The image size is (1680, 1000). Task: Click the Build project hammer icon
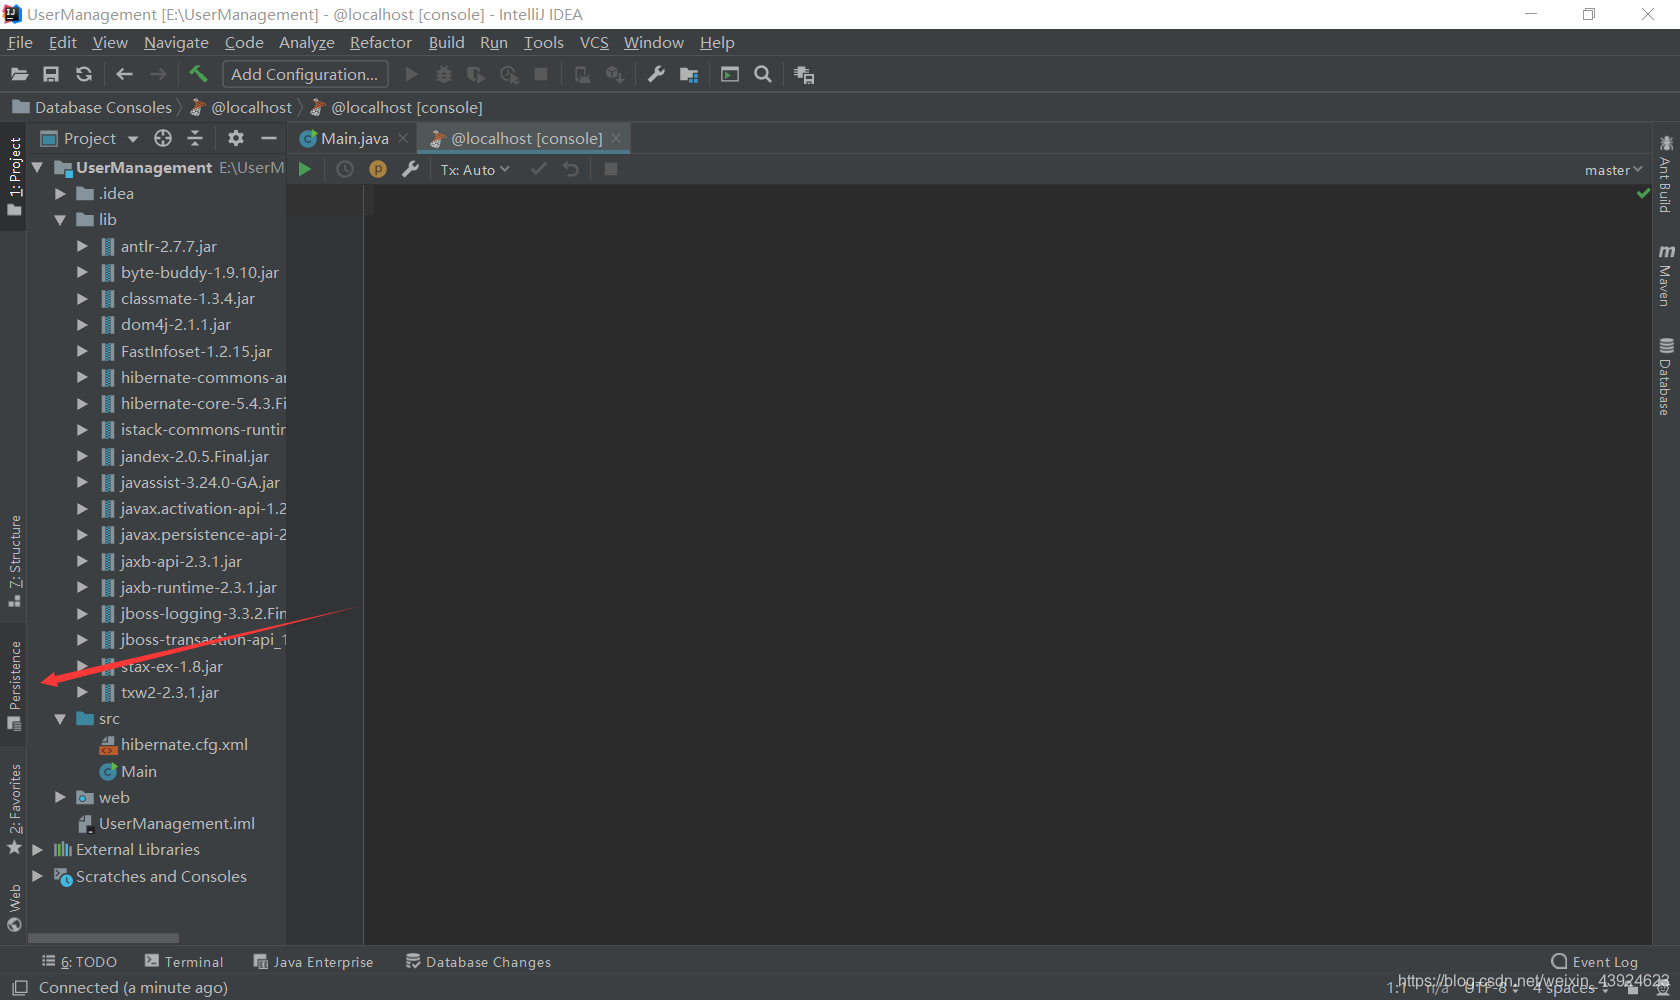coord(198,74)
